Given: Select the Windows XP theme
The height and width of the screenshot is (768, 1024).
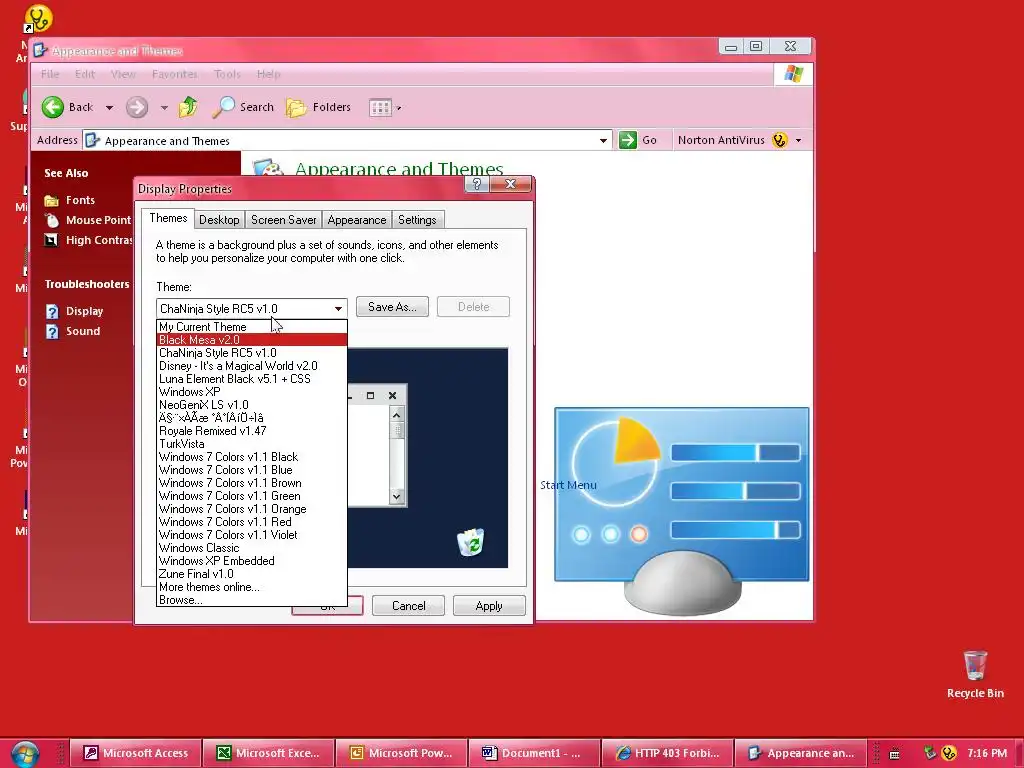Looking at the screenshot, I should pyautogui.click(x=251, y=392).
